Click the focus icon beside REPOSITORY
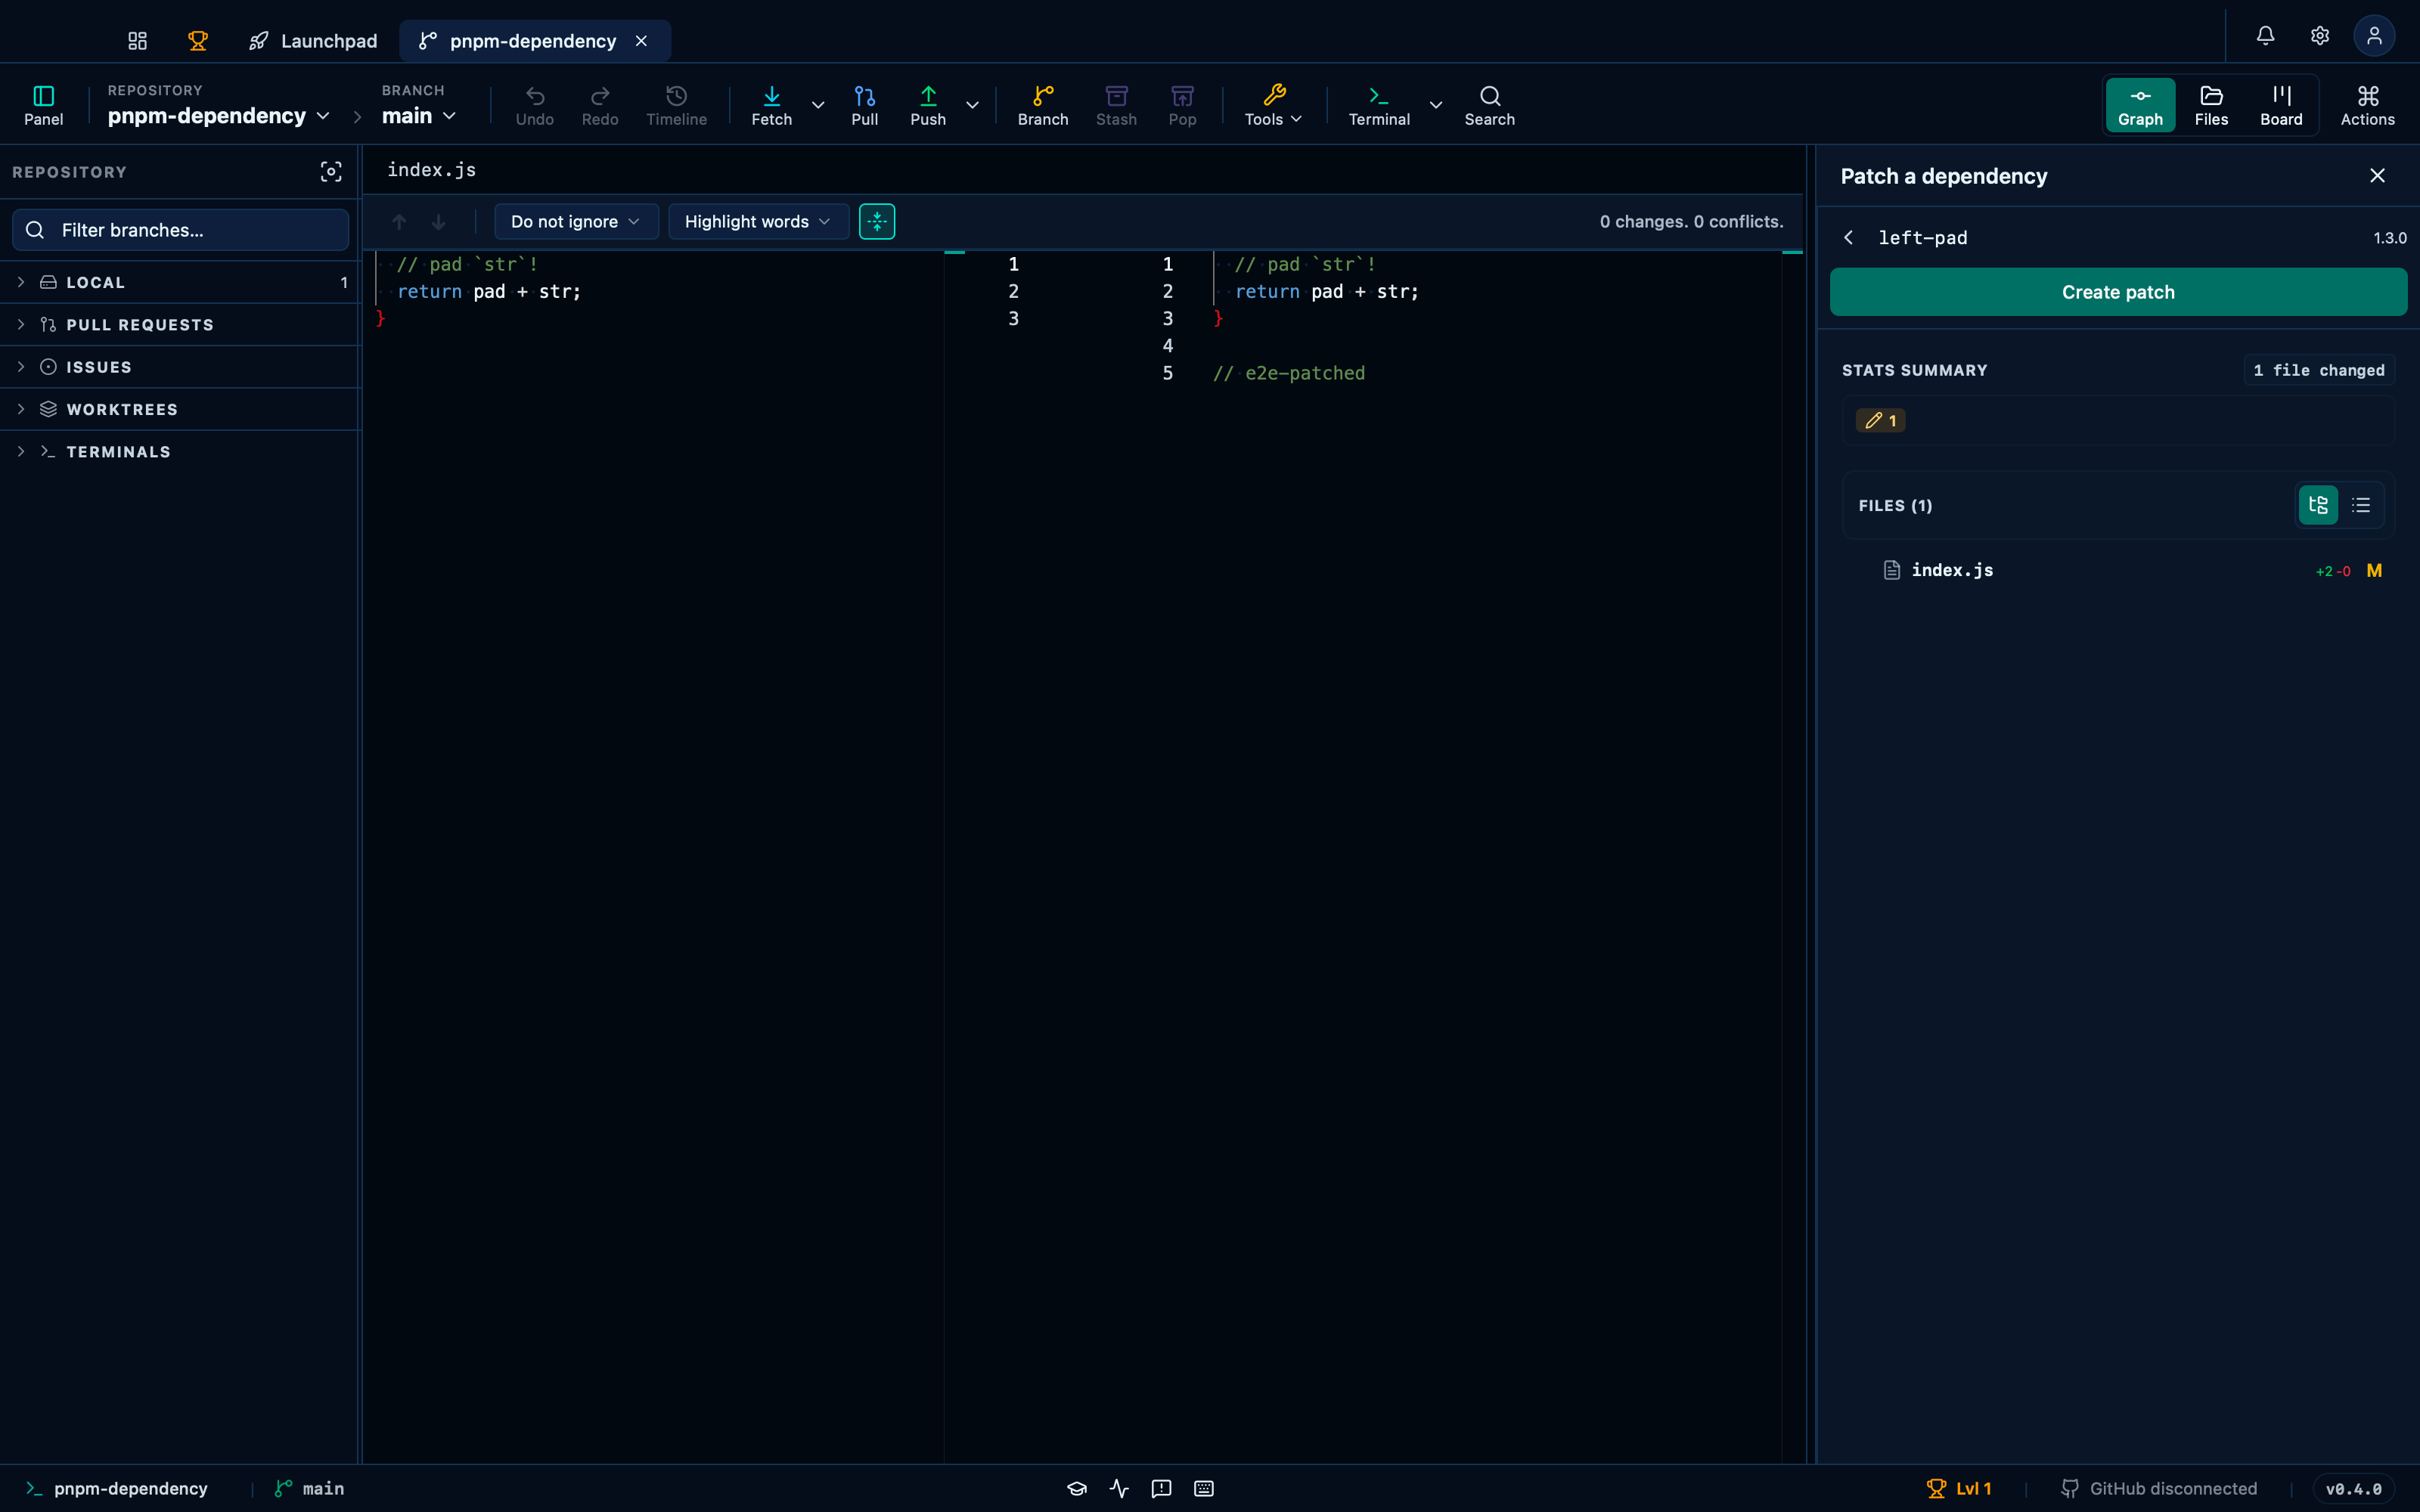This screenshot has height=1512, width=2420. point(331,172)
